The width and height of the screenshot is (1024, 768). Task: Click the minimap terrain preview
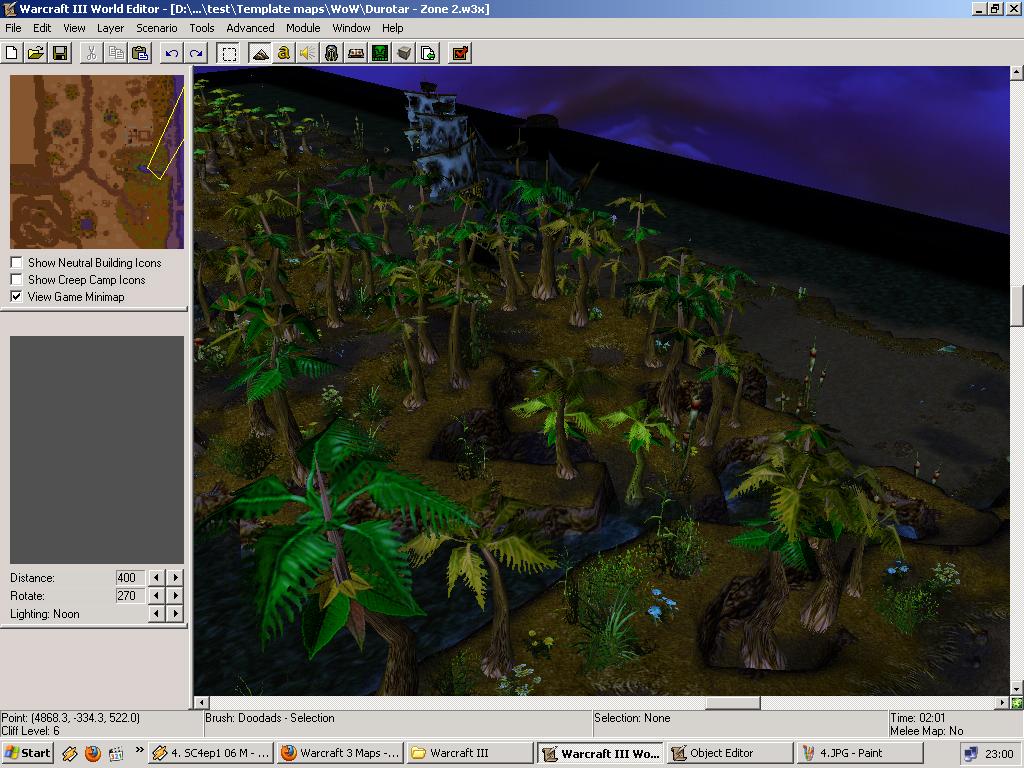[97, 162]
